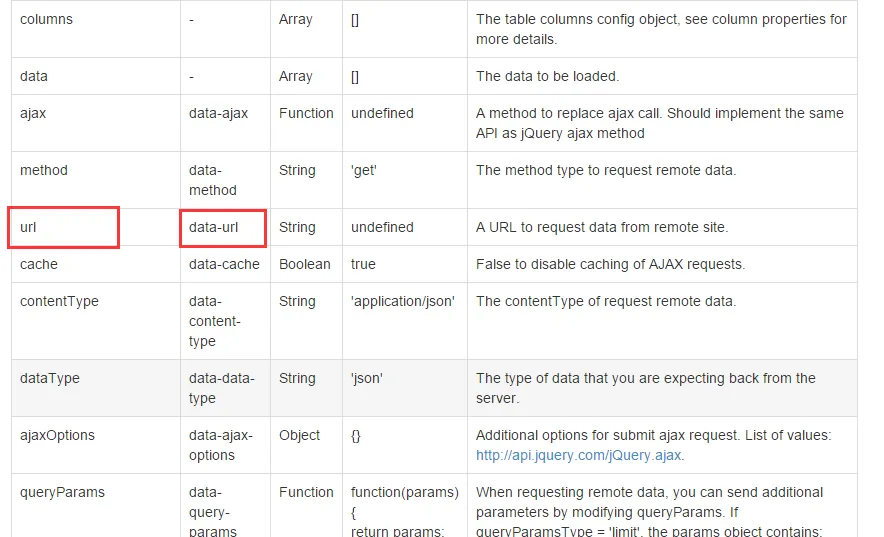Click the highlighted 'url' option name cell
The image size is (884, 537).
(x=63, y=227)
